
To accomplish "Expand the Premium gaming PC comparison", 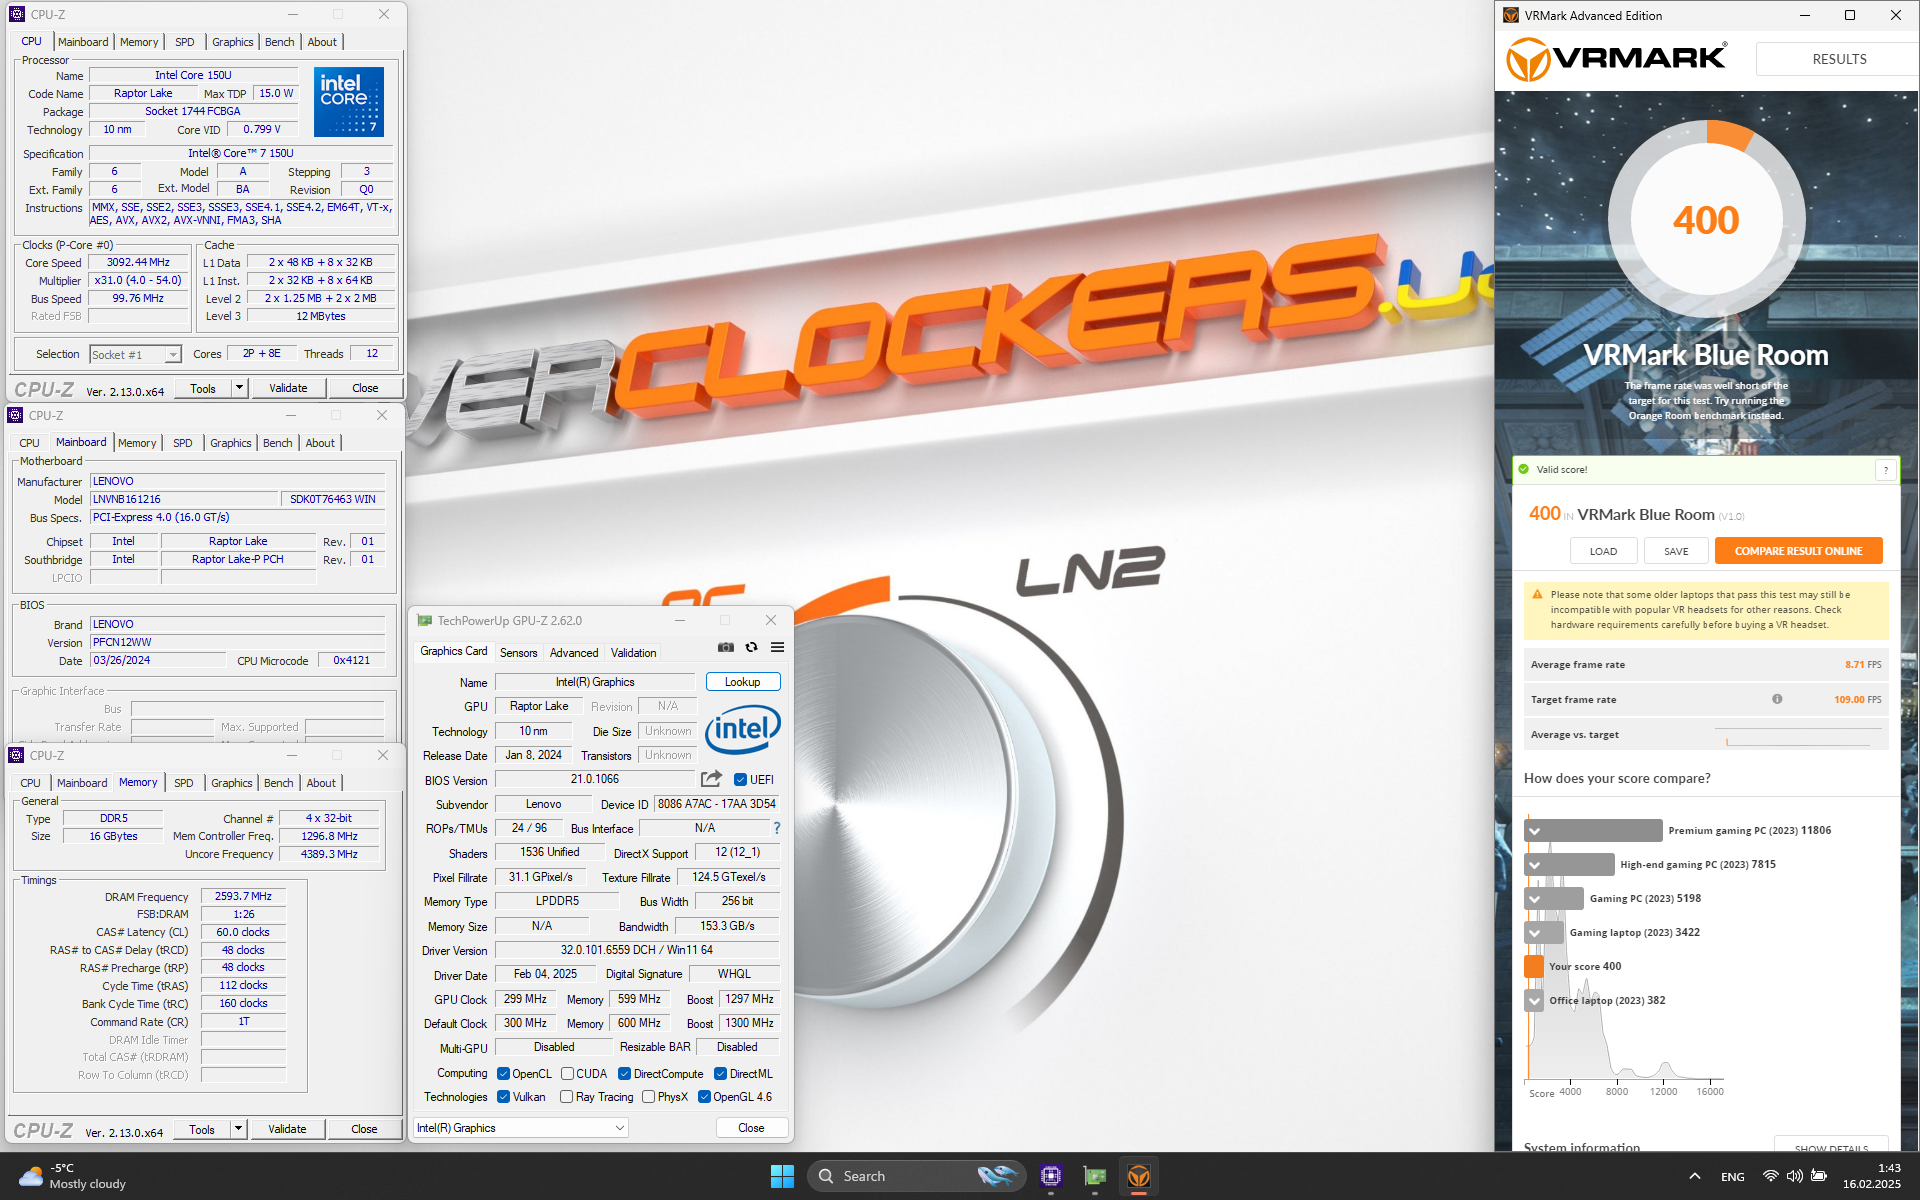I will click(x=1534, y=831).
